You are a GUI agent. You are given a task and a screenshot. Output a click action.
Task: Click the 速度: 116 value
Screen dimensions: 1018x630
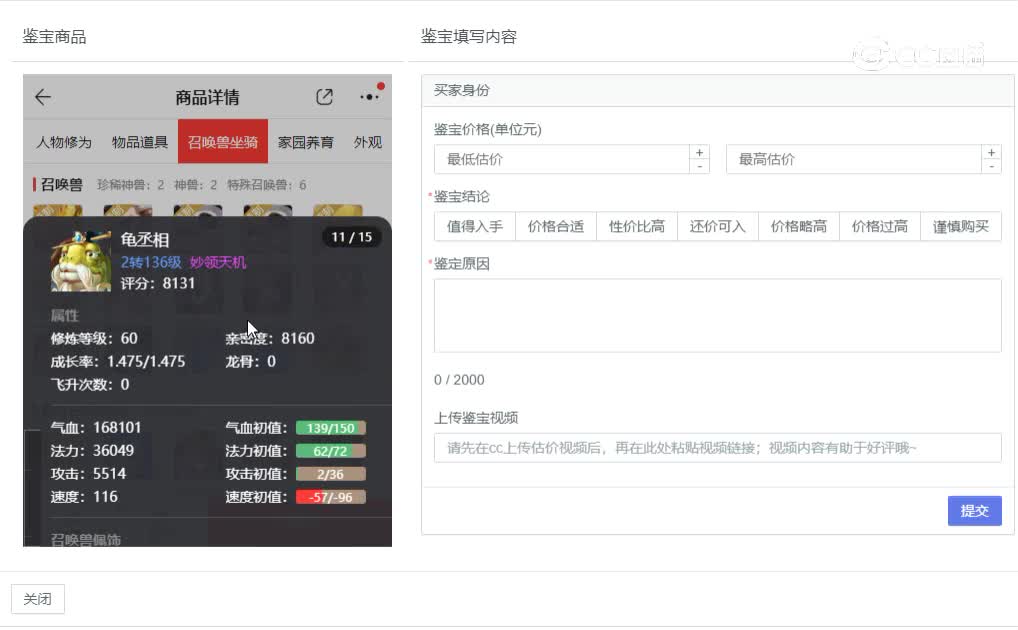(x=84, y=497)
